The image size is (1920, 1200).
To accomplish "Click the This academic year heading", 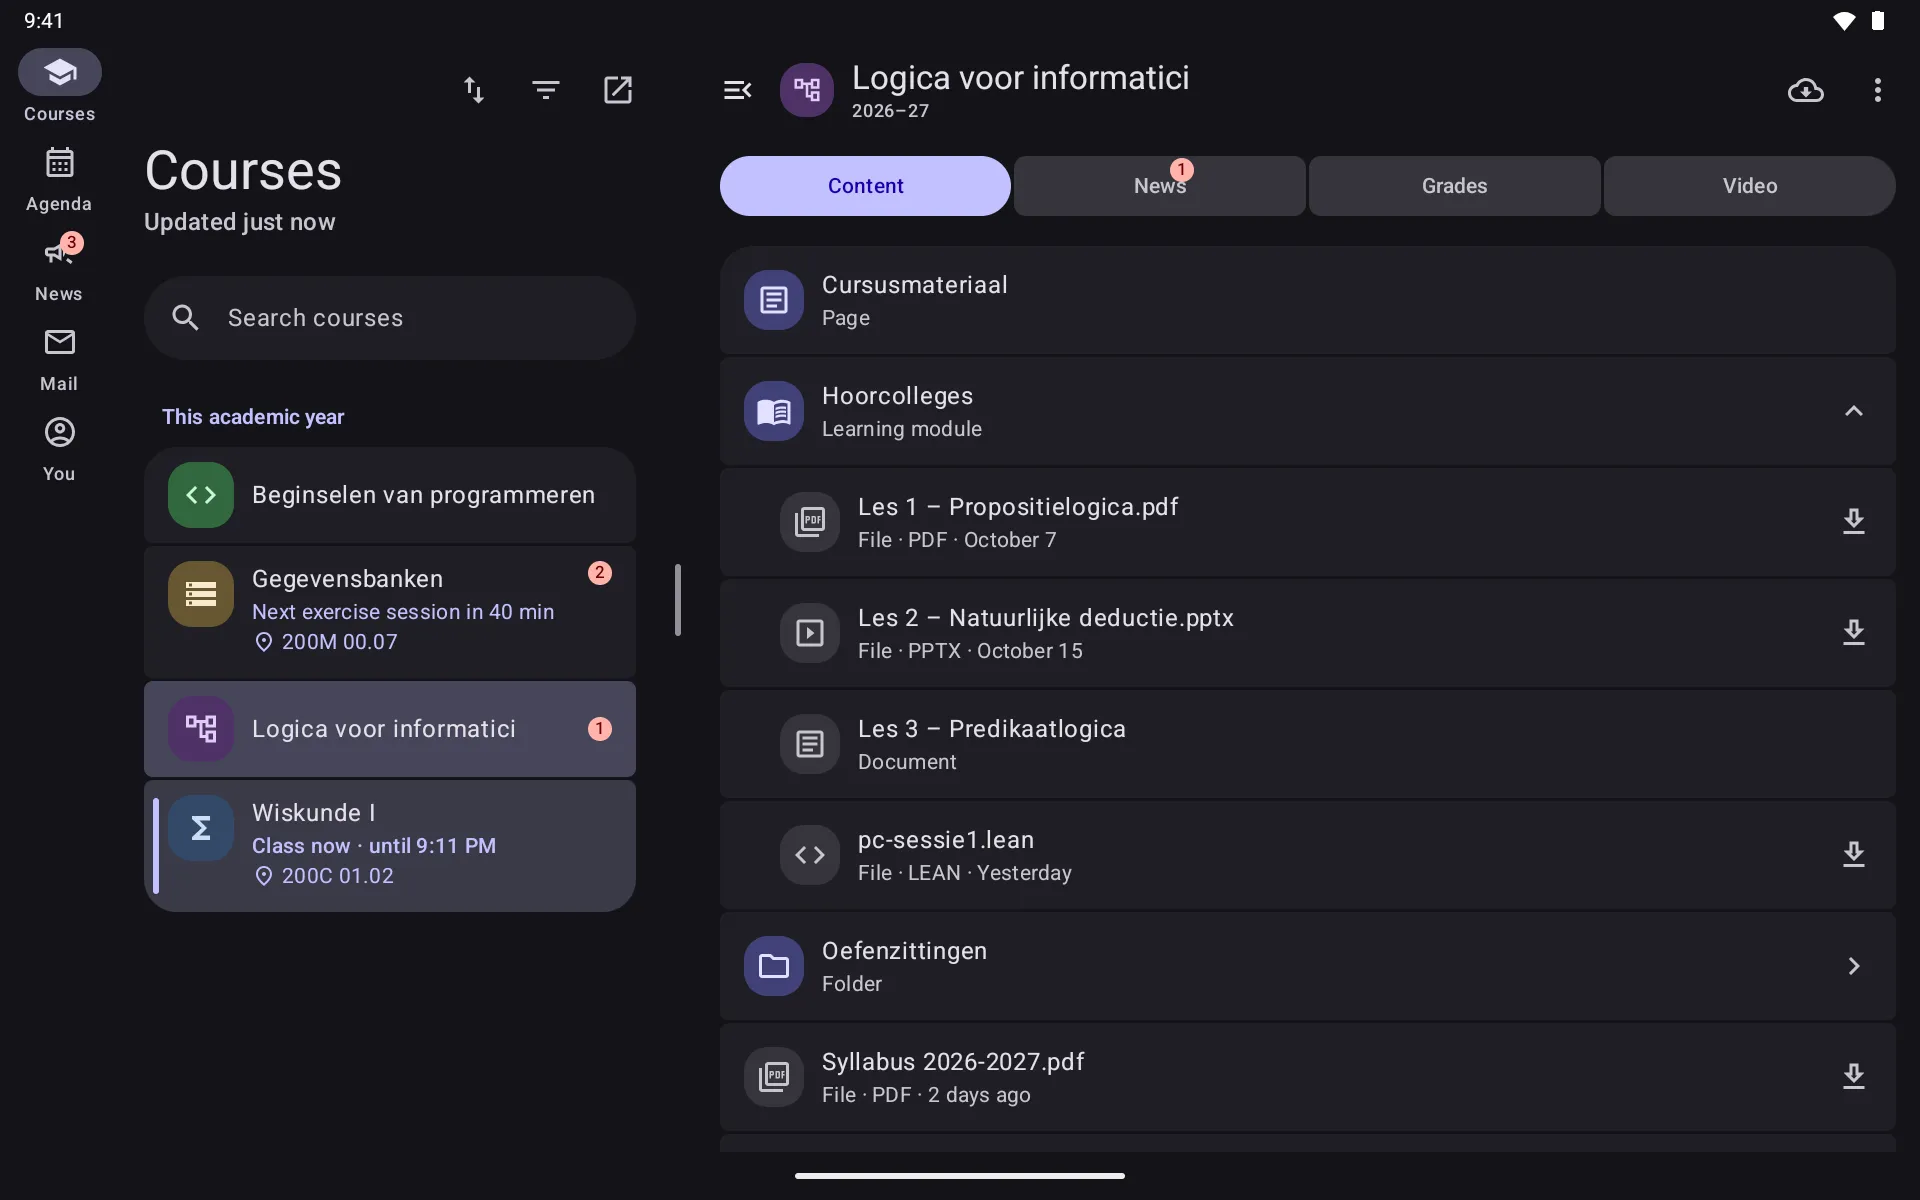I will pyautogui.click(x=253, y=417).
